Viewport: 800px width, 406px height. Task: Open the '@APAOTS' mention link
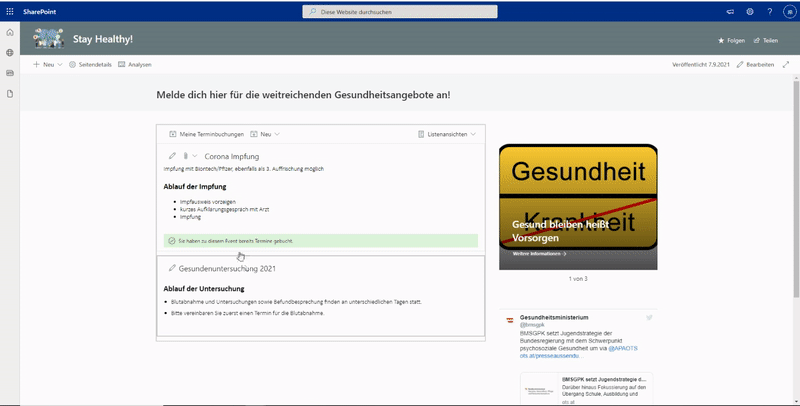point(623,348)
